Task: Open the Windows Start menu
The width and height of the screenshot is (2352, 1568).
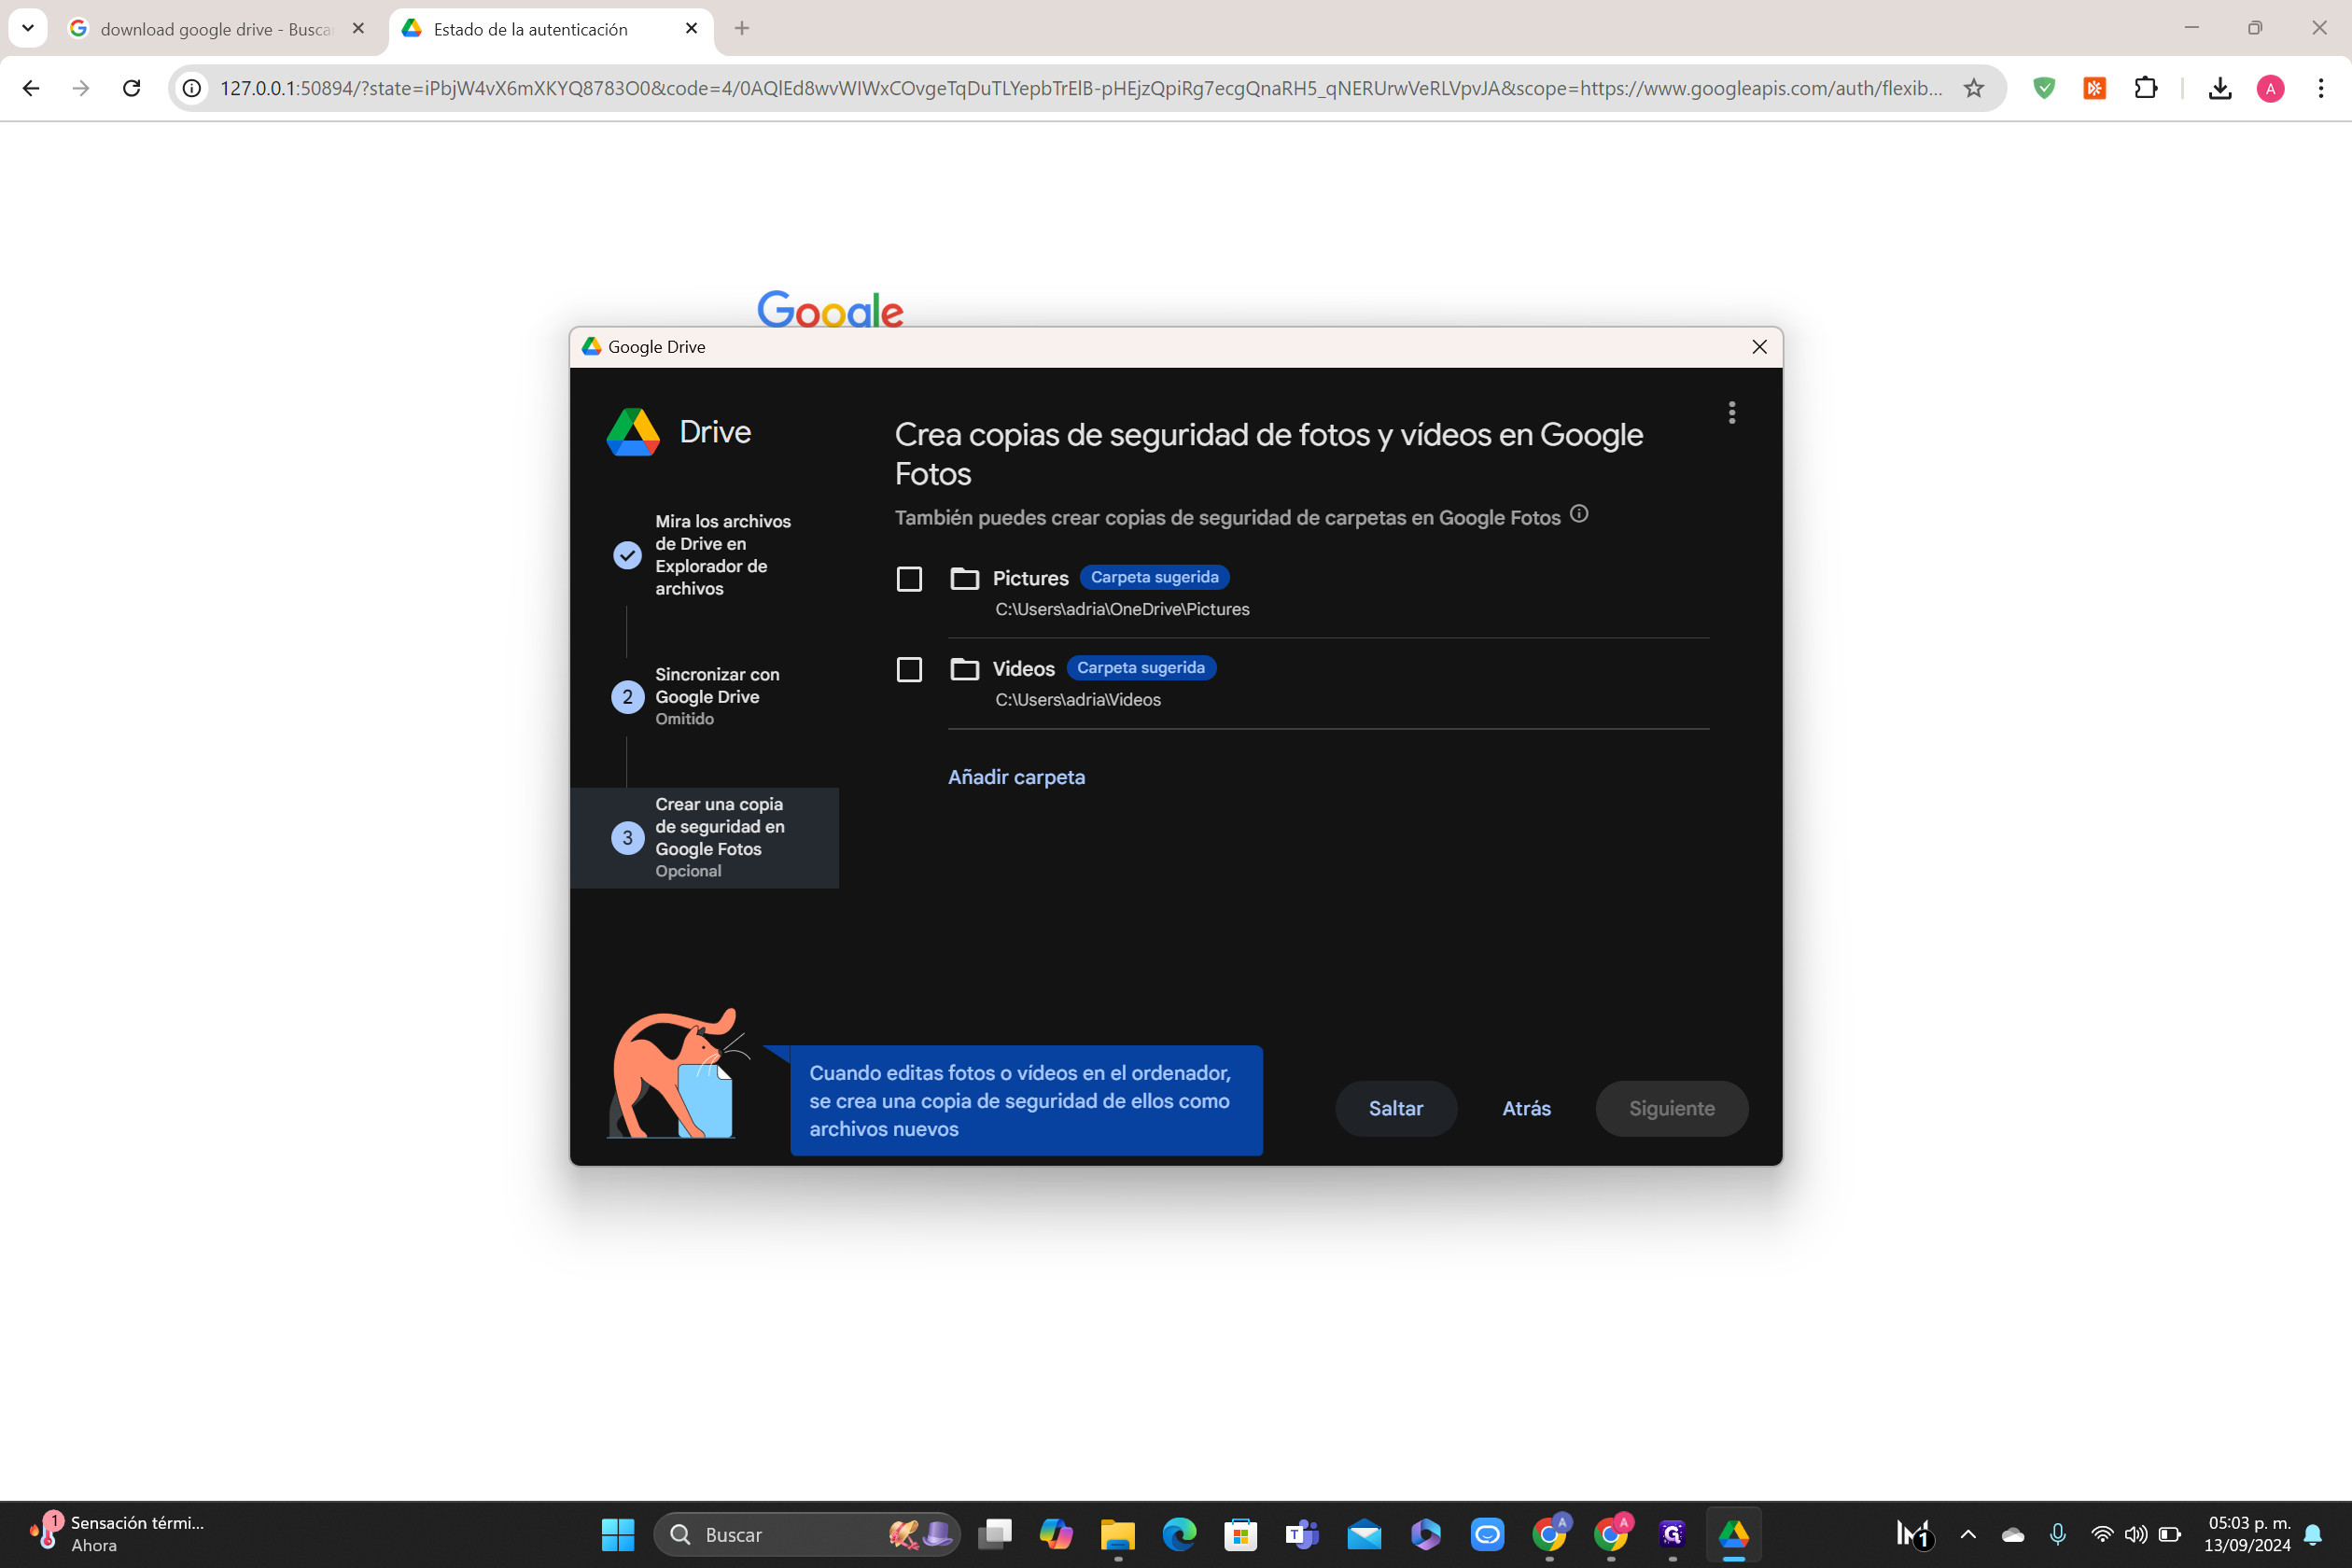Action: coord(618,1534)
